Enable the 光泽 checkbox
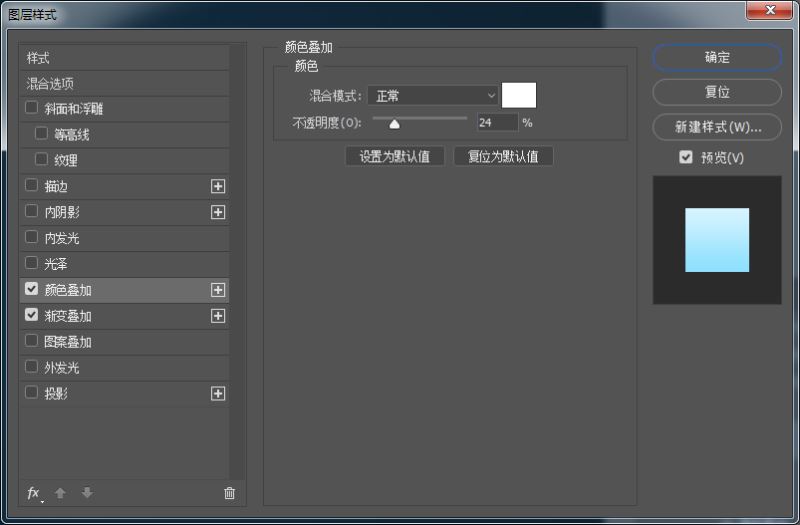 point(32,263)
